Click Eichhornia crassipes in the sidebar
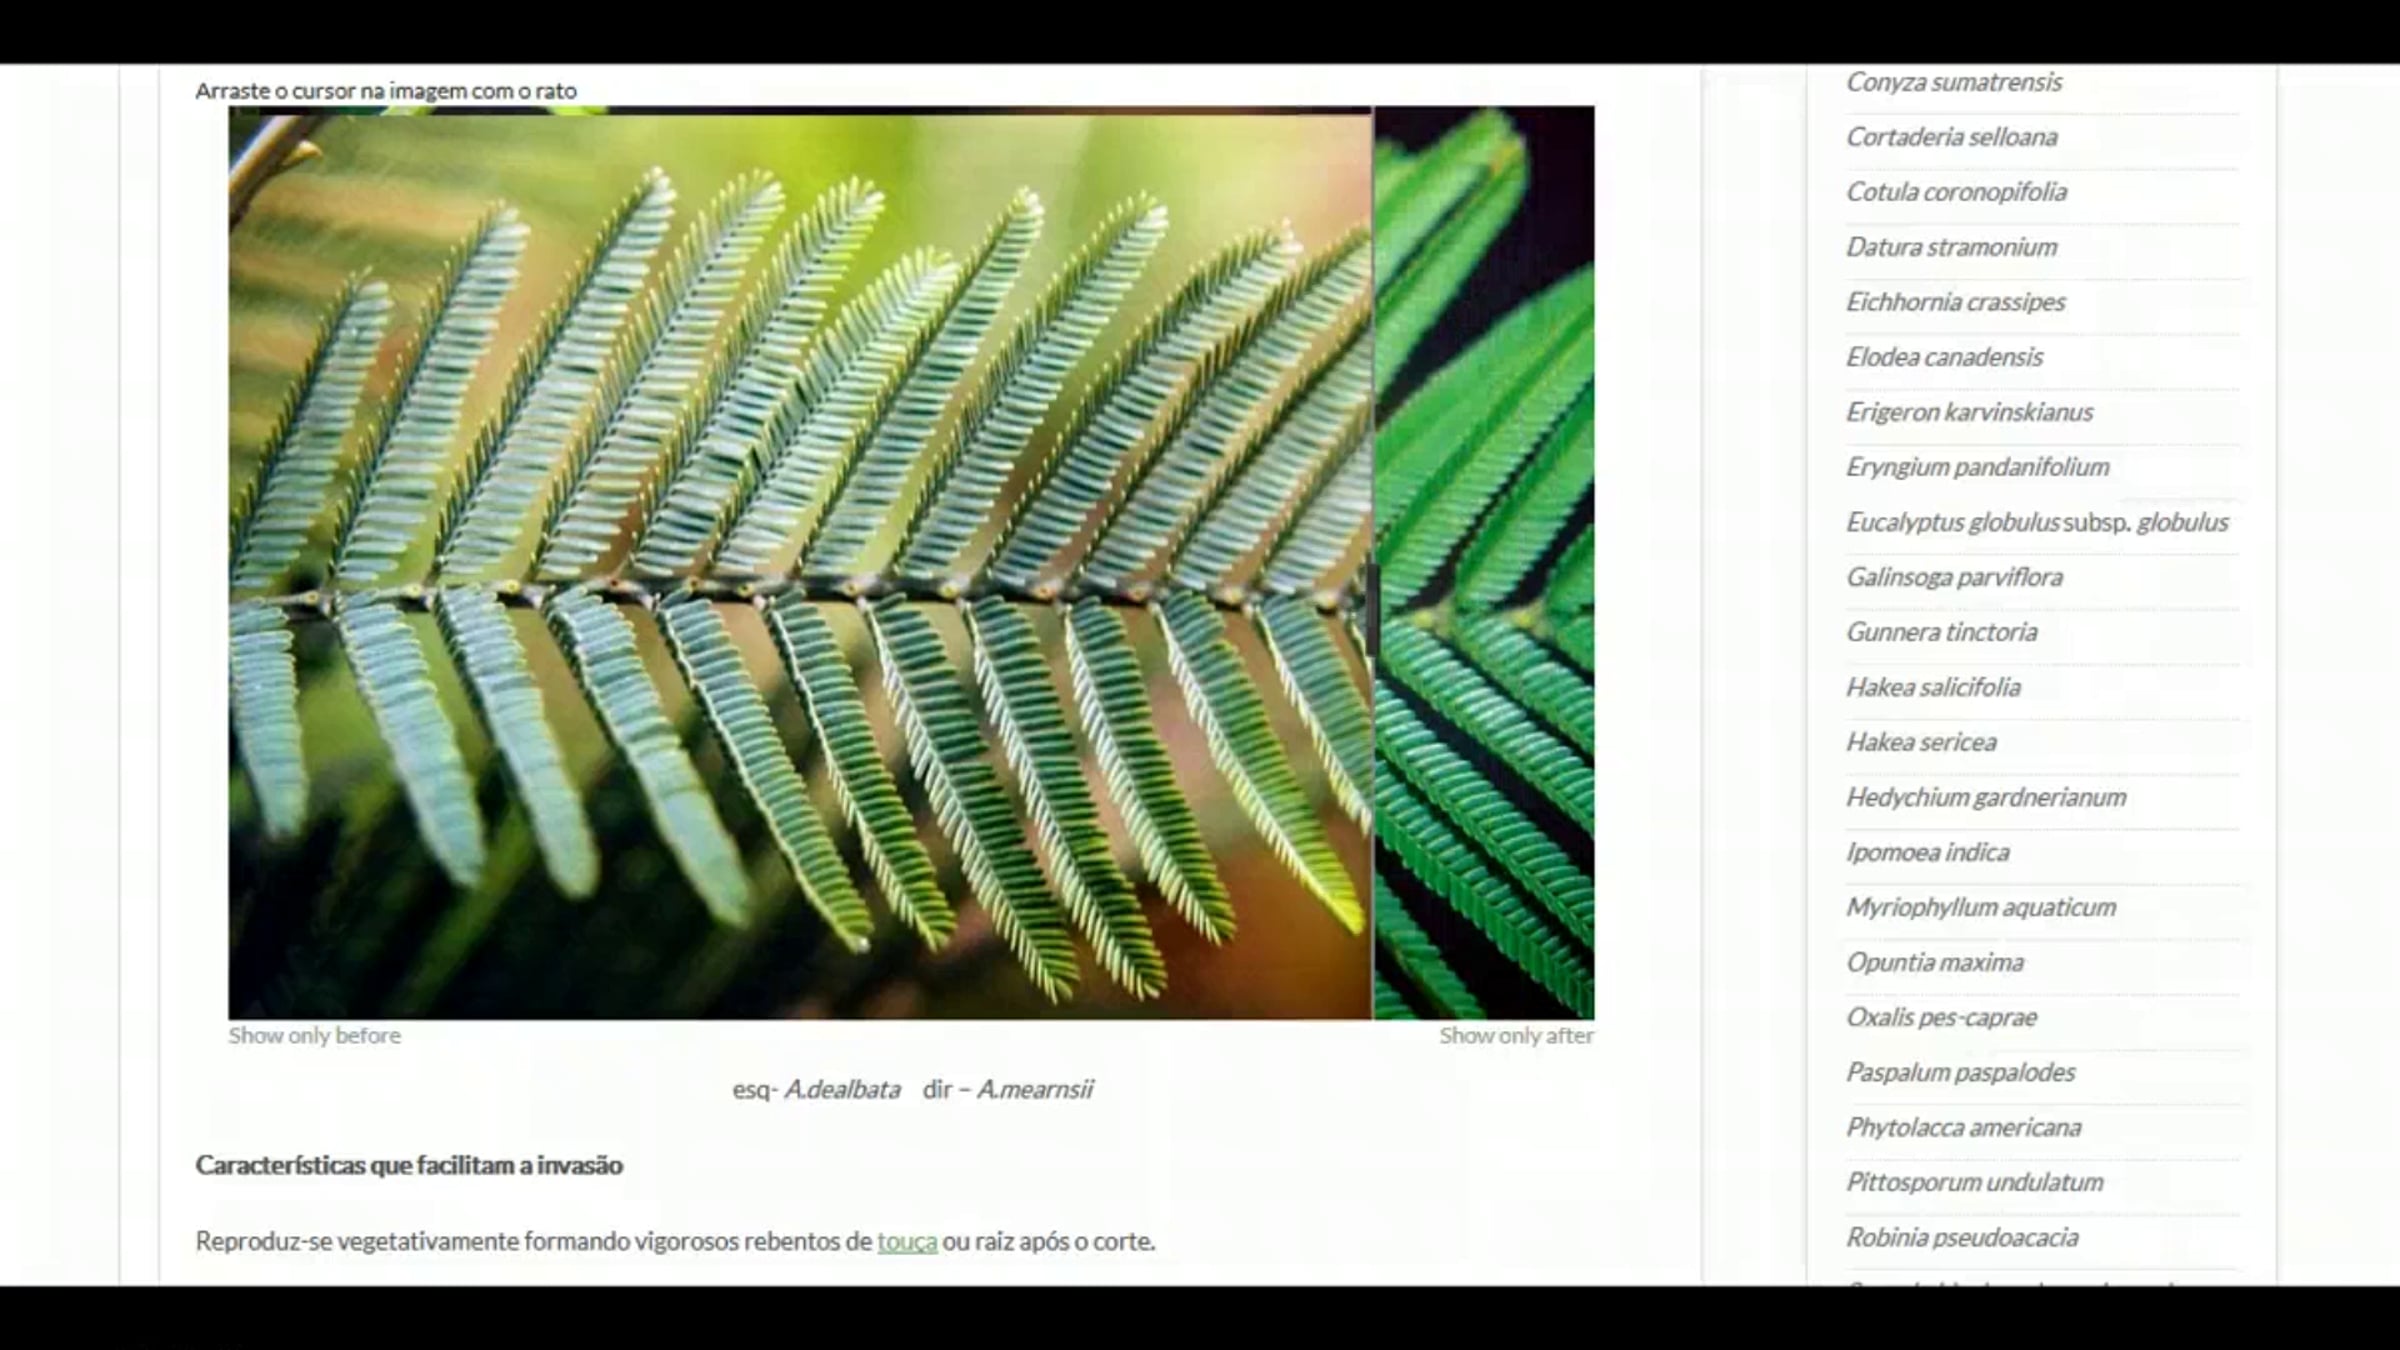2400x1350 pixels. tap(1955, 302)
